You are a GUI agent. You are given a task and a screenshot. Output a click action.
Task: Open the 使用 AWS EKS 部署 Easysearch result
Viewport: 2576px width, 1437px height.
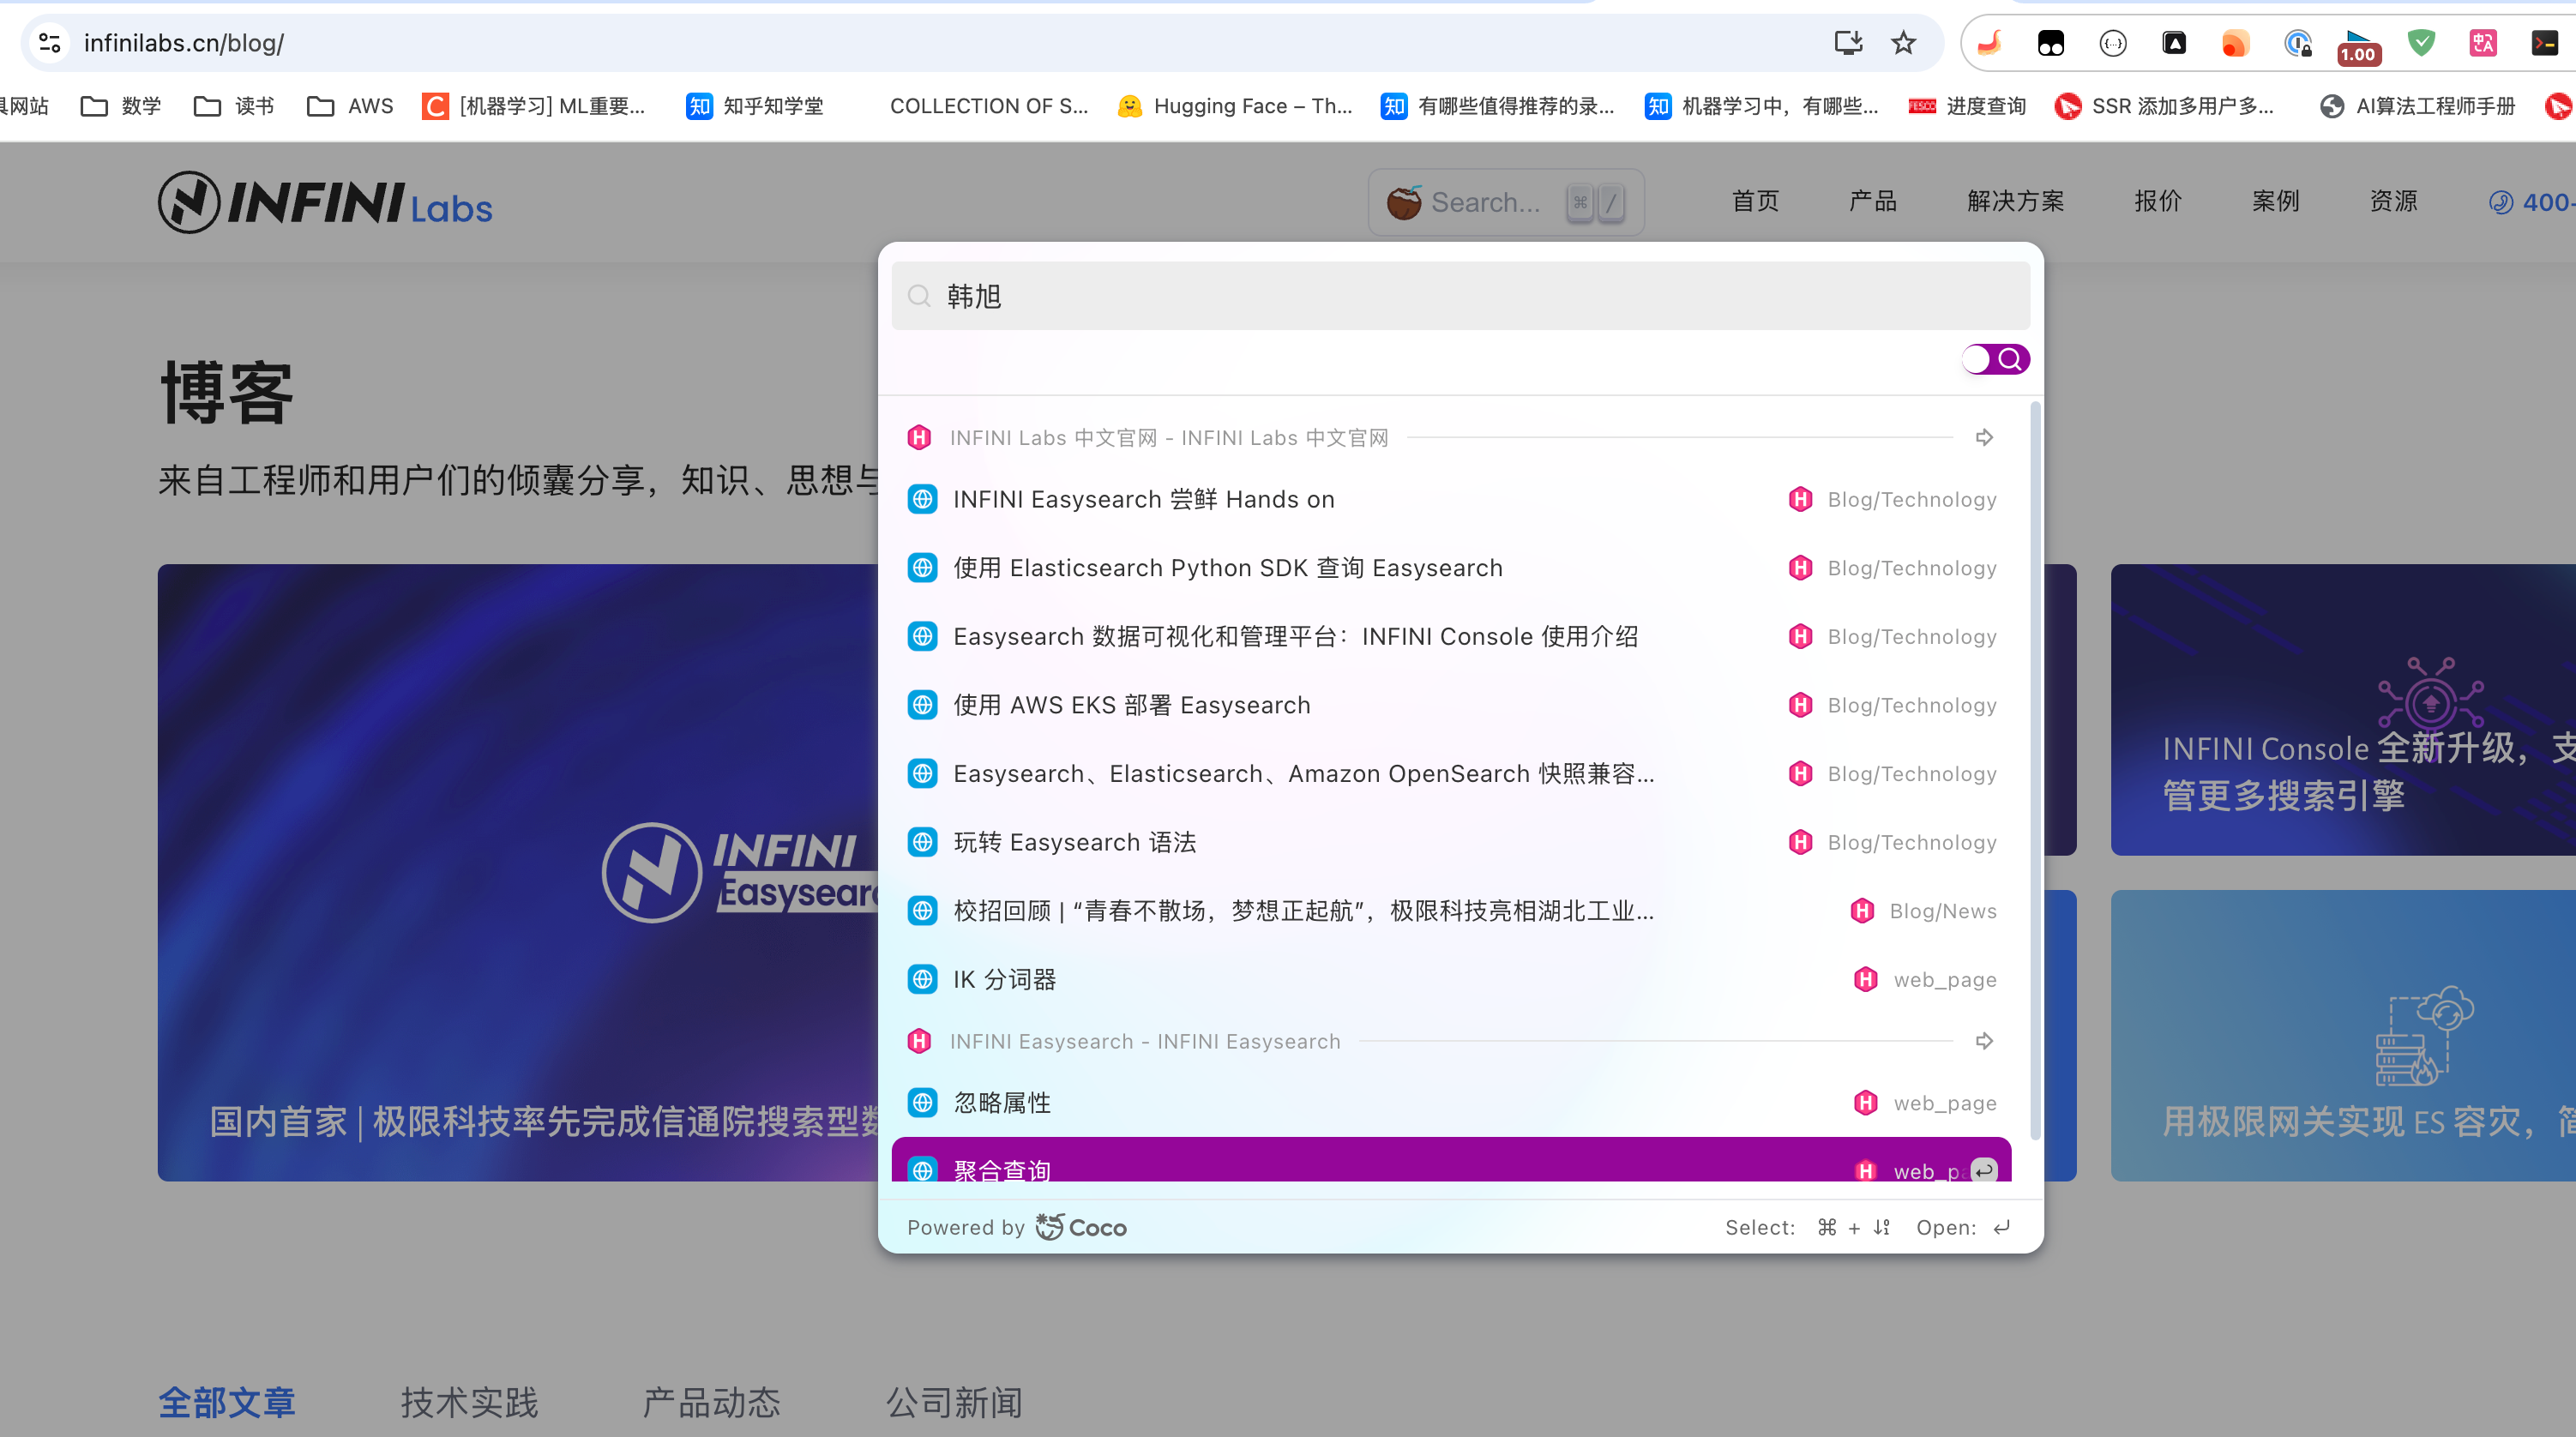coord(1131,705)
